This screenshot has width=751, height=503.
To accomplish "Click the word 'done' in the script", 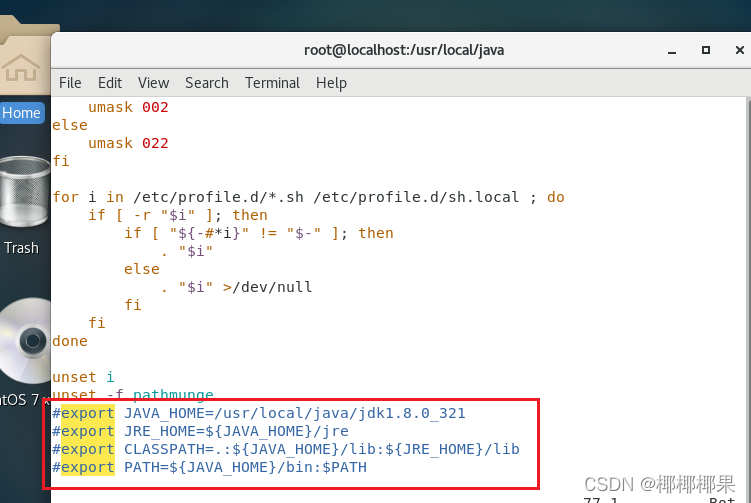I will pyautogui.click(x=70, y=341).
